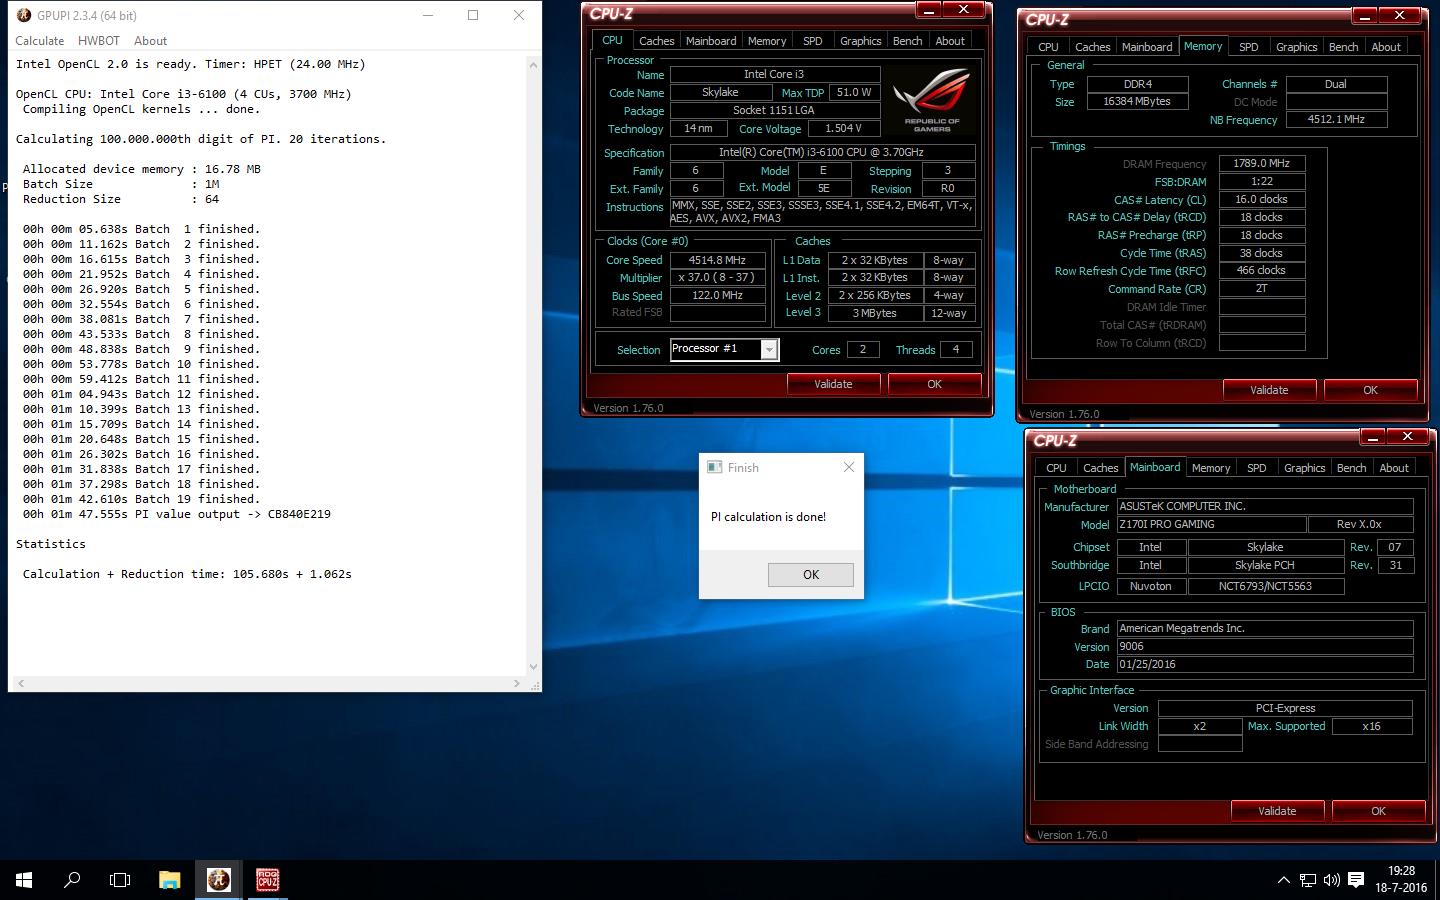Viewport: 1440px width, 900px height.
Task: Close the CPU-Z Mainboard window
Action: (x=1408, y=437)
